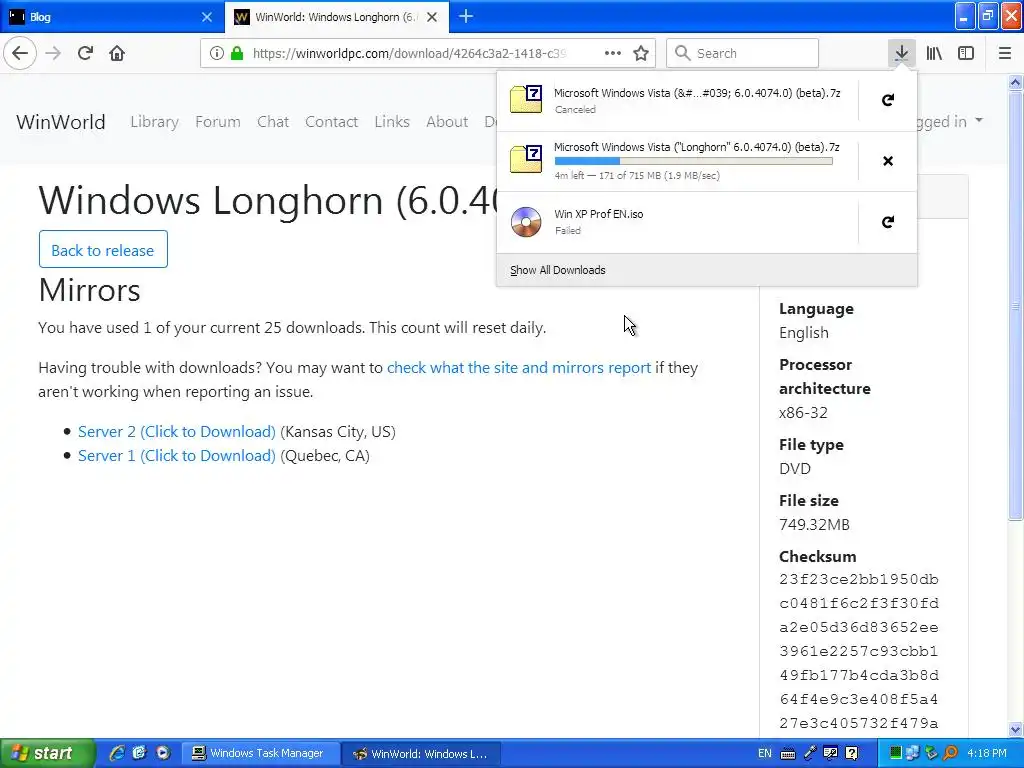Click Show All Downloads
The image size is (1024, 768).
[558, 270]
